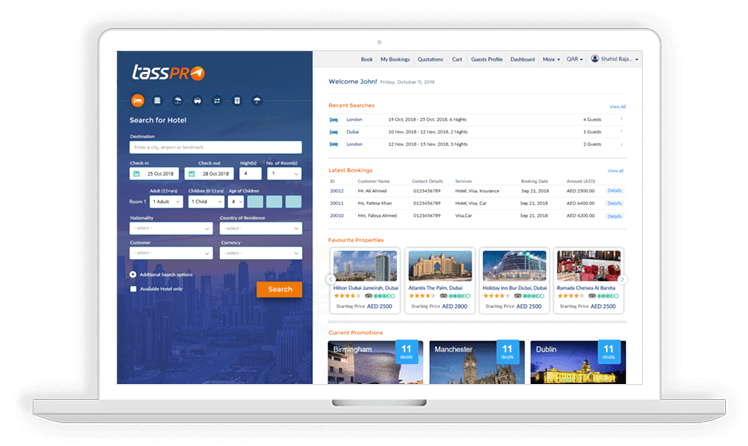This screenshot has height=446, width=748.
Task: Open the Dublin promotion card
Action: (x=578, y=362)
